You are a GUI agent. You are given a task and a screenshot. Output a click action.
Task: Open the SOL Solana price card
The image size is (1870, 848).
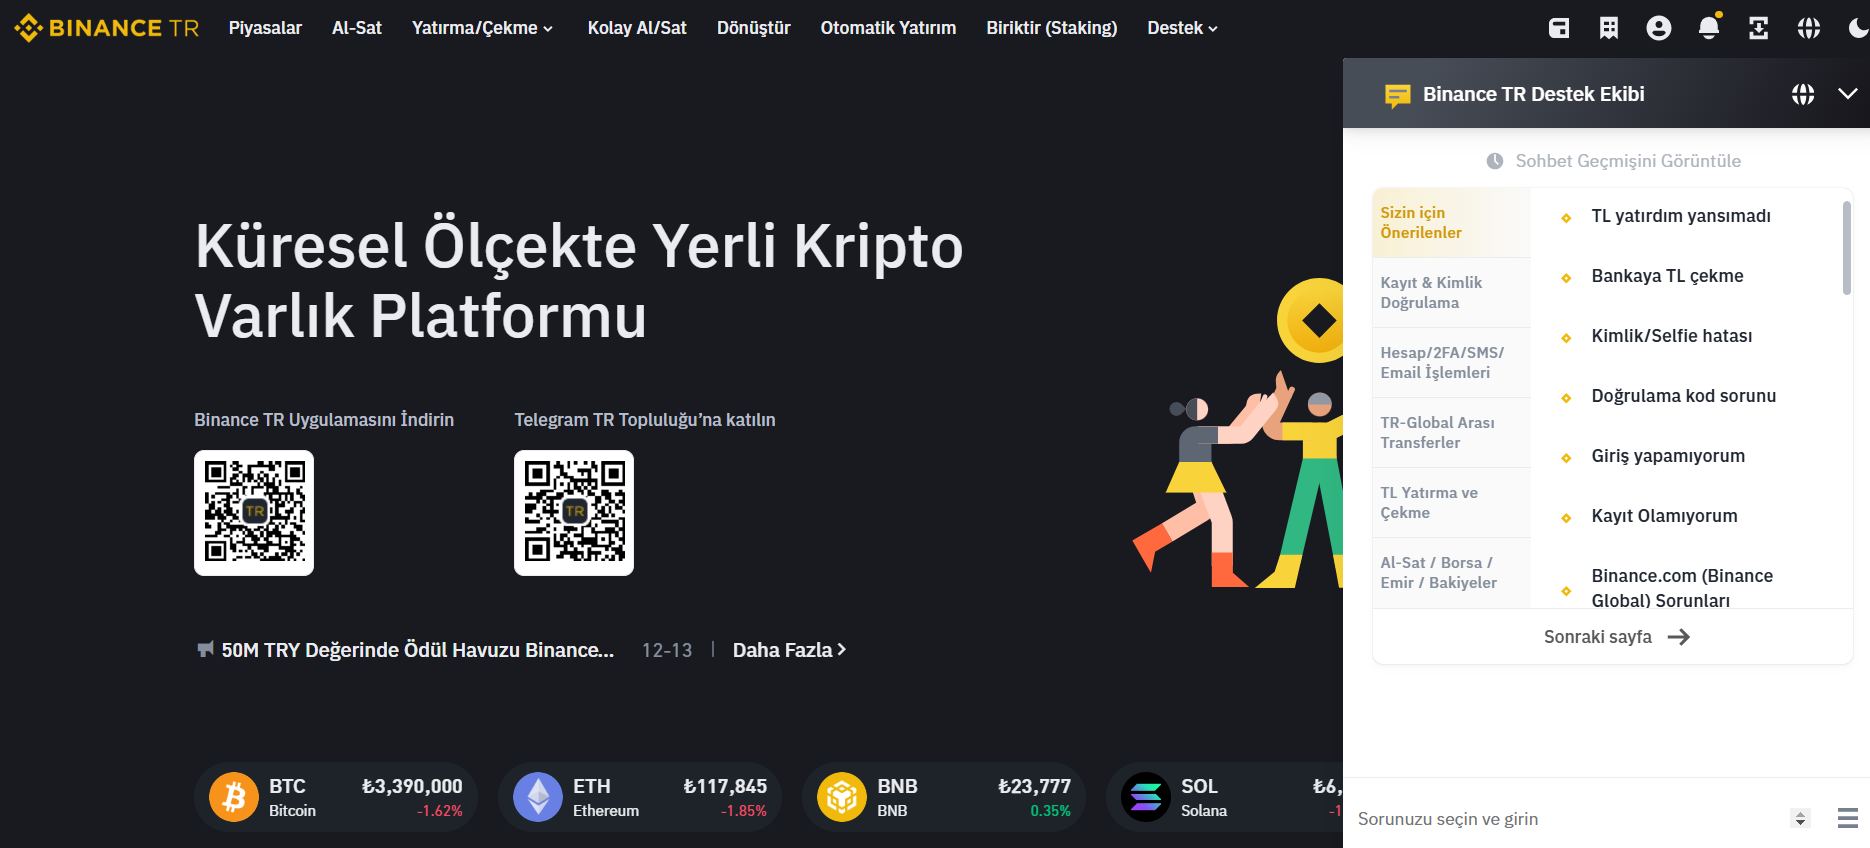(1224, 797)
